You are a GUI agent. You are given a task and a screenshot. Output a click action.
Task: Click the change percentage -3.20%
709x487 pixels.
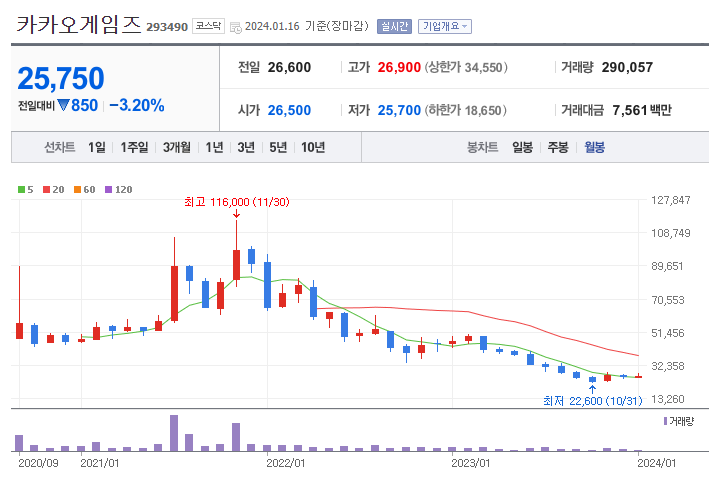[137, 105]
